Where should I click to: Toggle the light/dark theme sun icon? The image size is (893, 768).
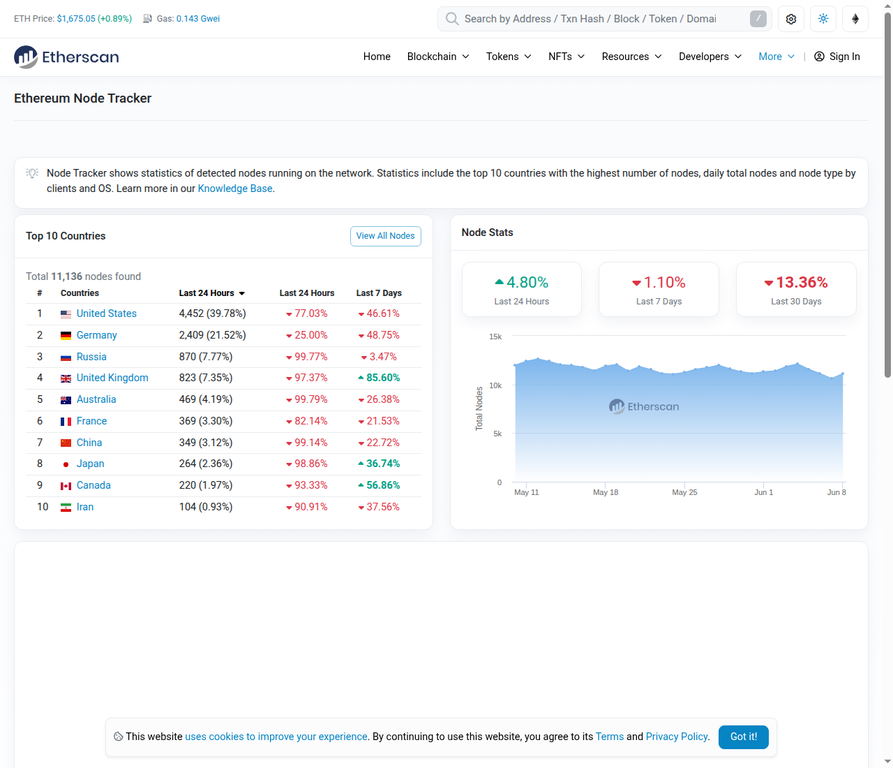click(x=823, y=19)
